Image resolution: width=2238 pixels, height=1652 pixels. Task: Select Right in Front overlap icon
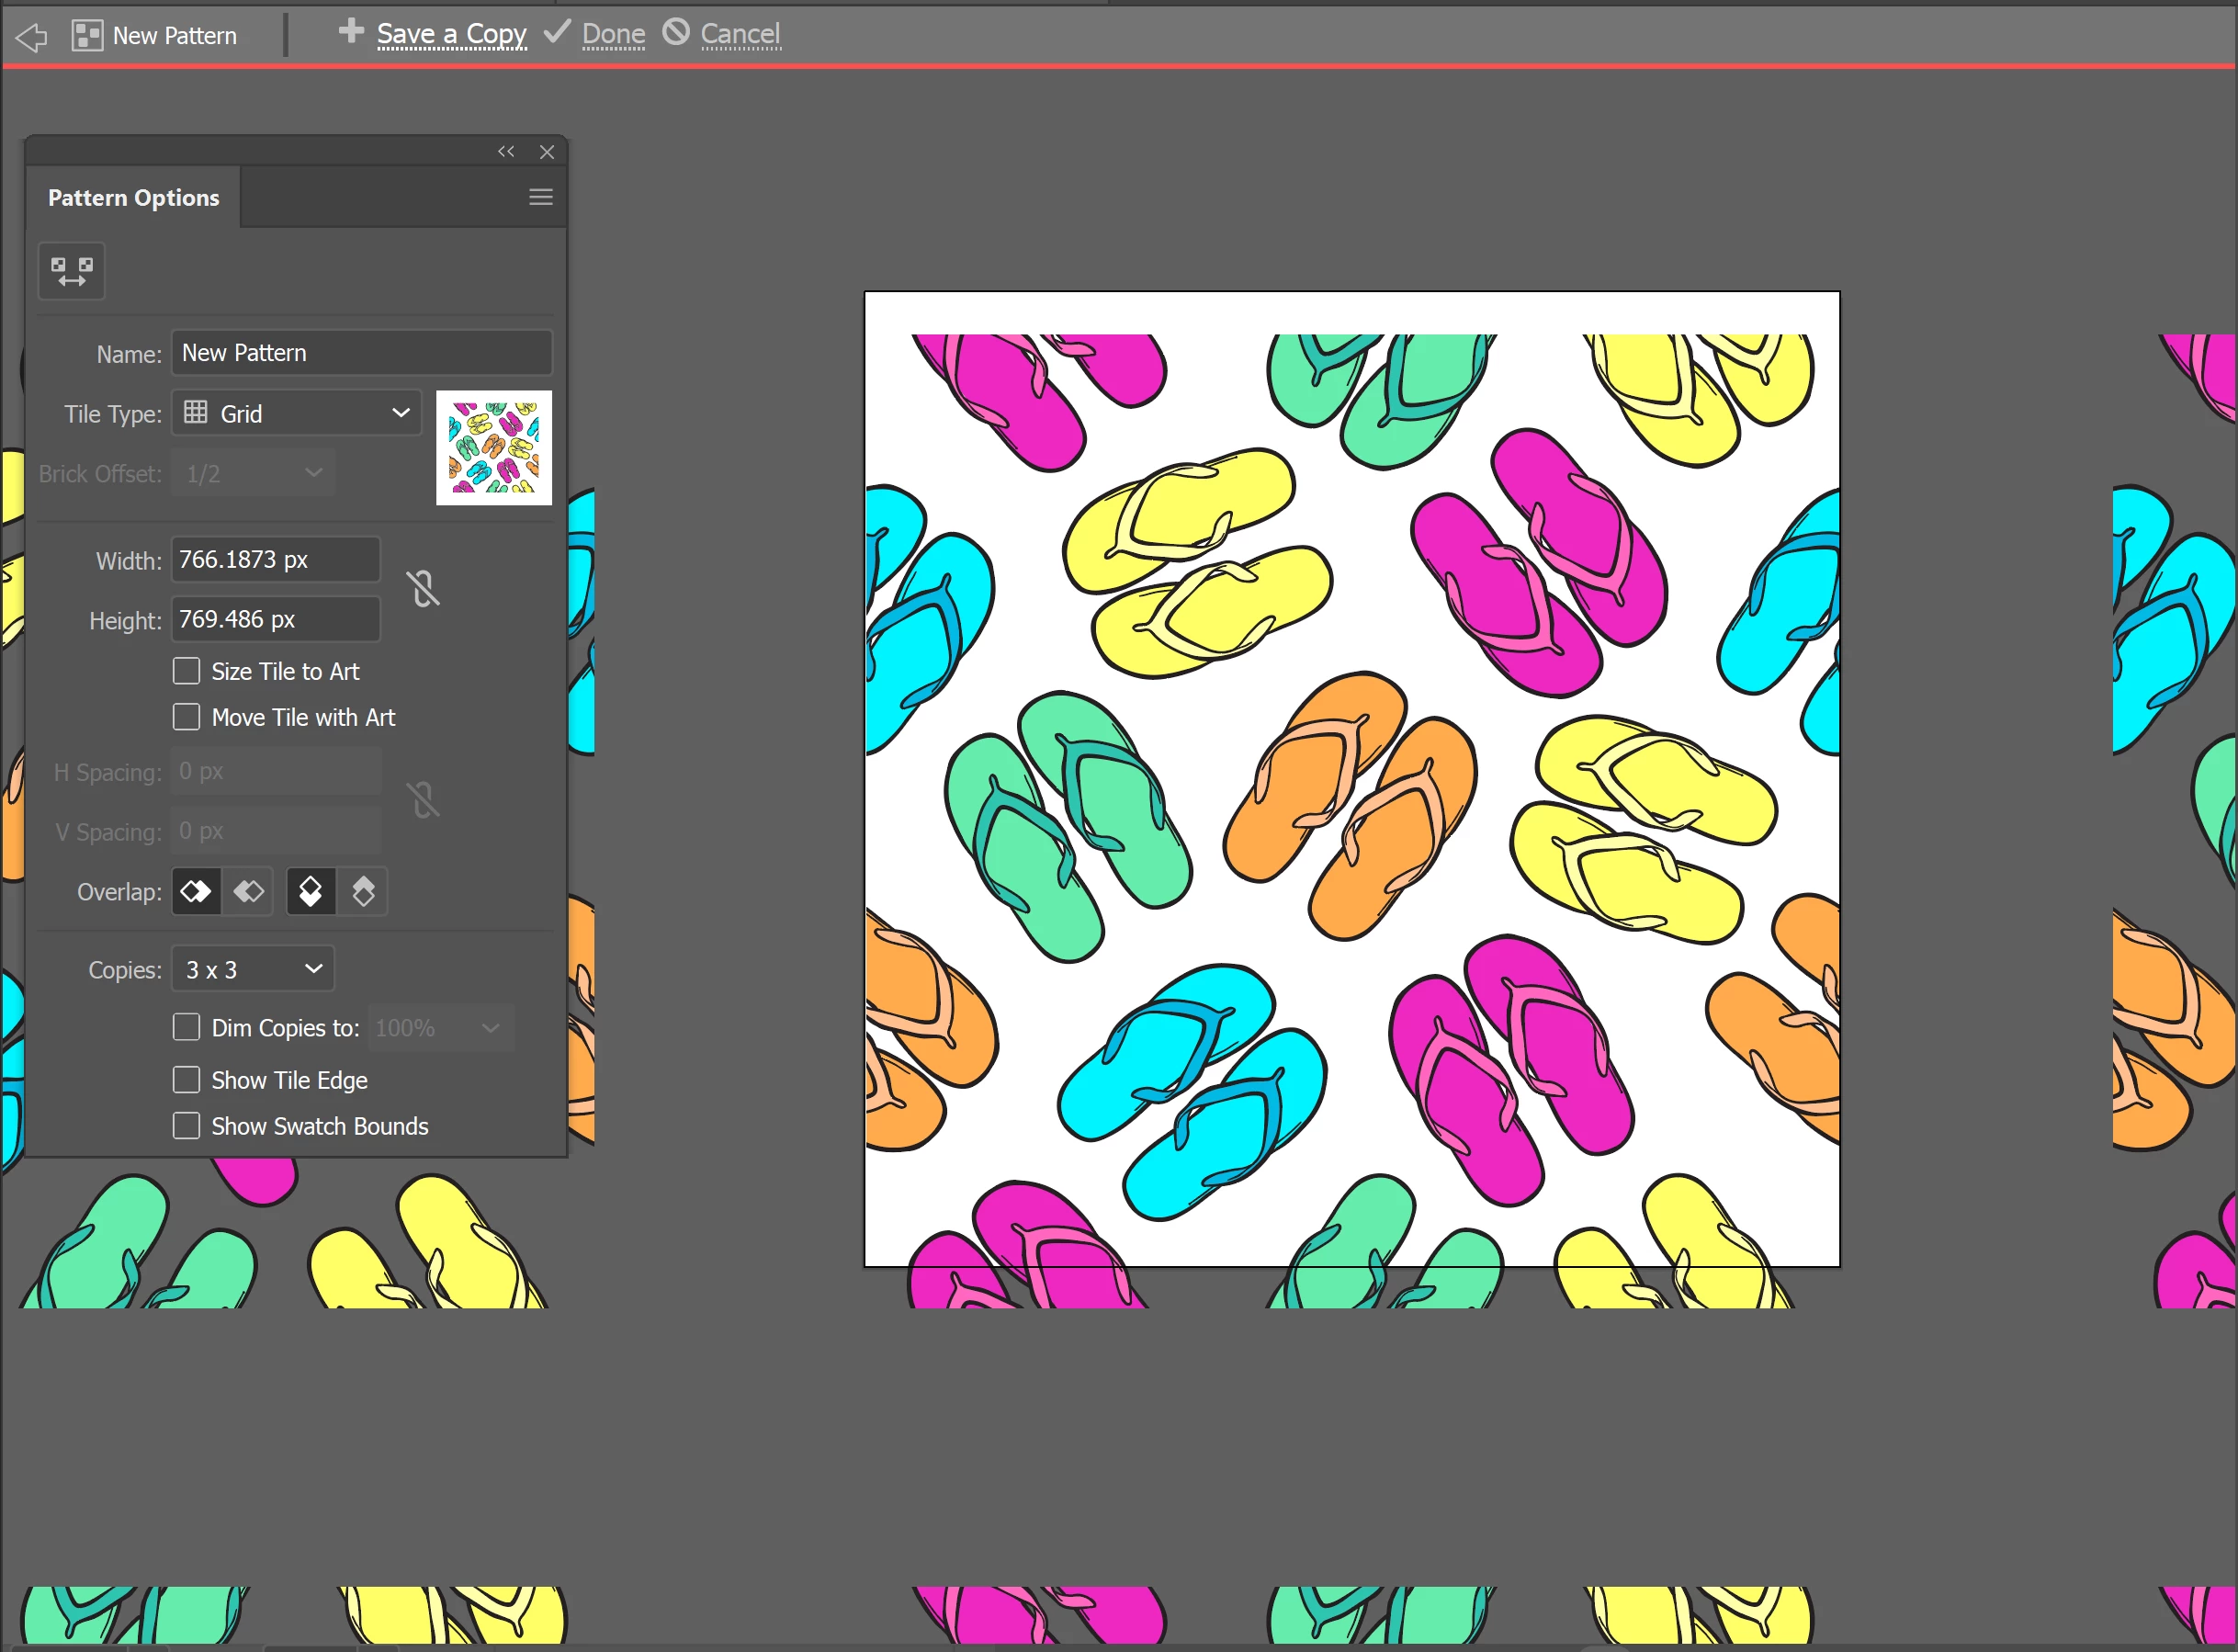point(248,891)
